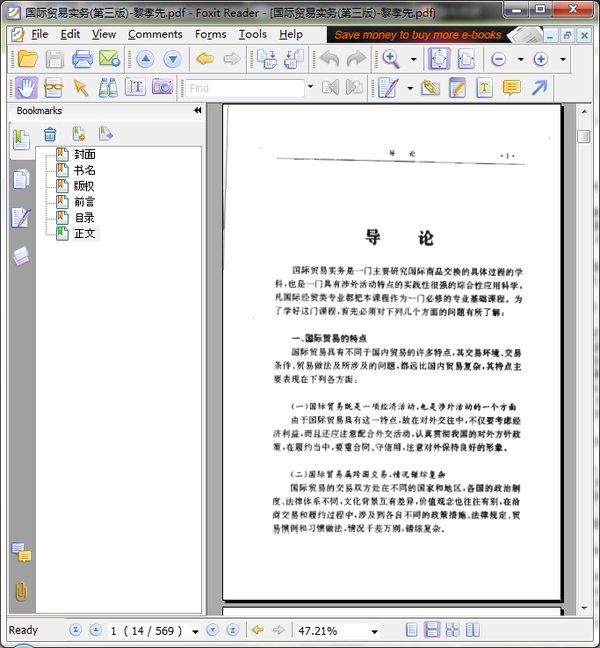Email the document using the envelope icon
Image resolution: width=600 pixels, height=648 pixels.
coord(110,59)
